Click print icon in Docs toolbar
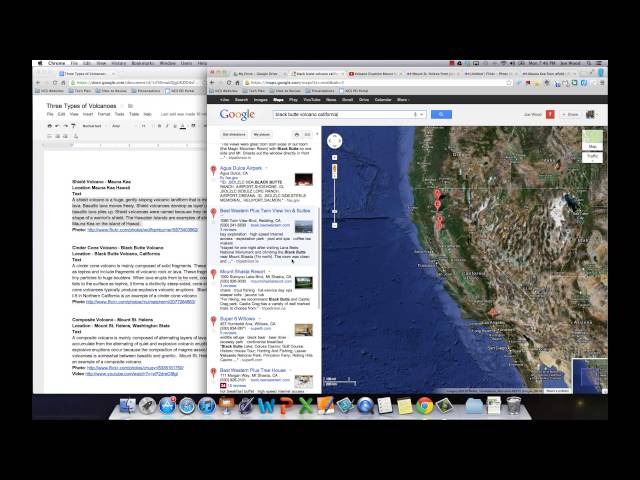 pyautogui.click(x=49, y=126)
